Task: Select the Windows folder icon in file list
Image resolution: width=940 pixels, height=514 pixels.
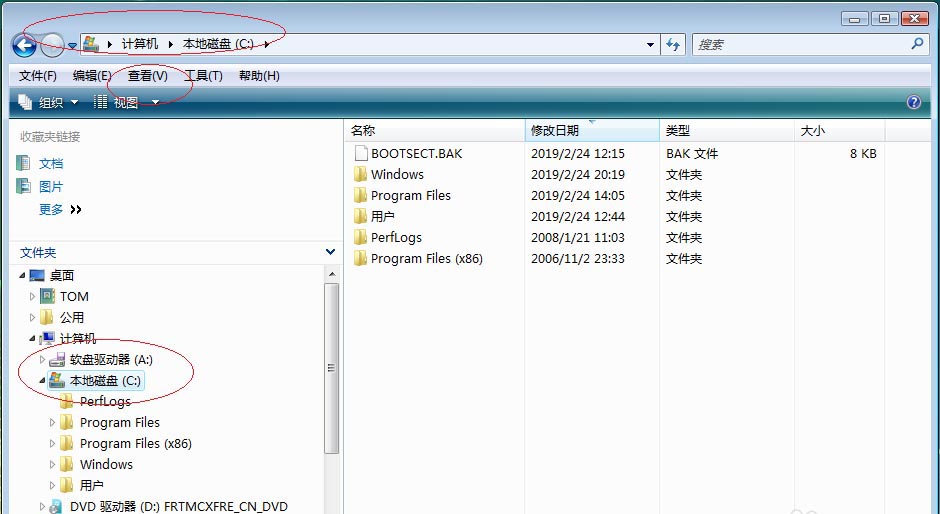Action: tap(360, 174)
